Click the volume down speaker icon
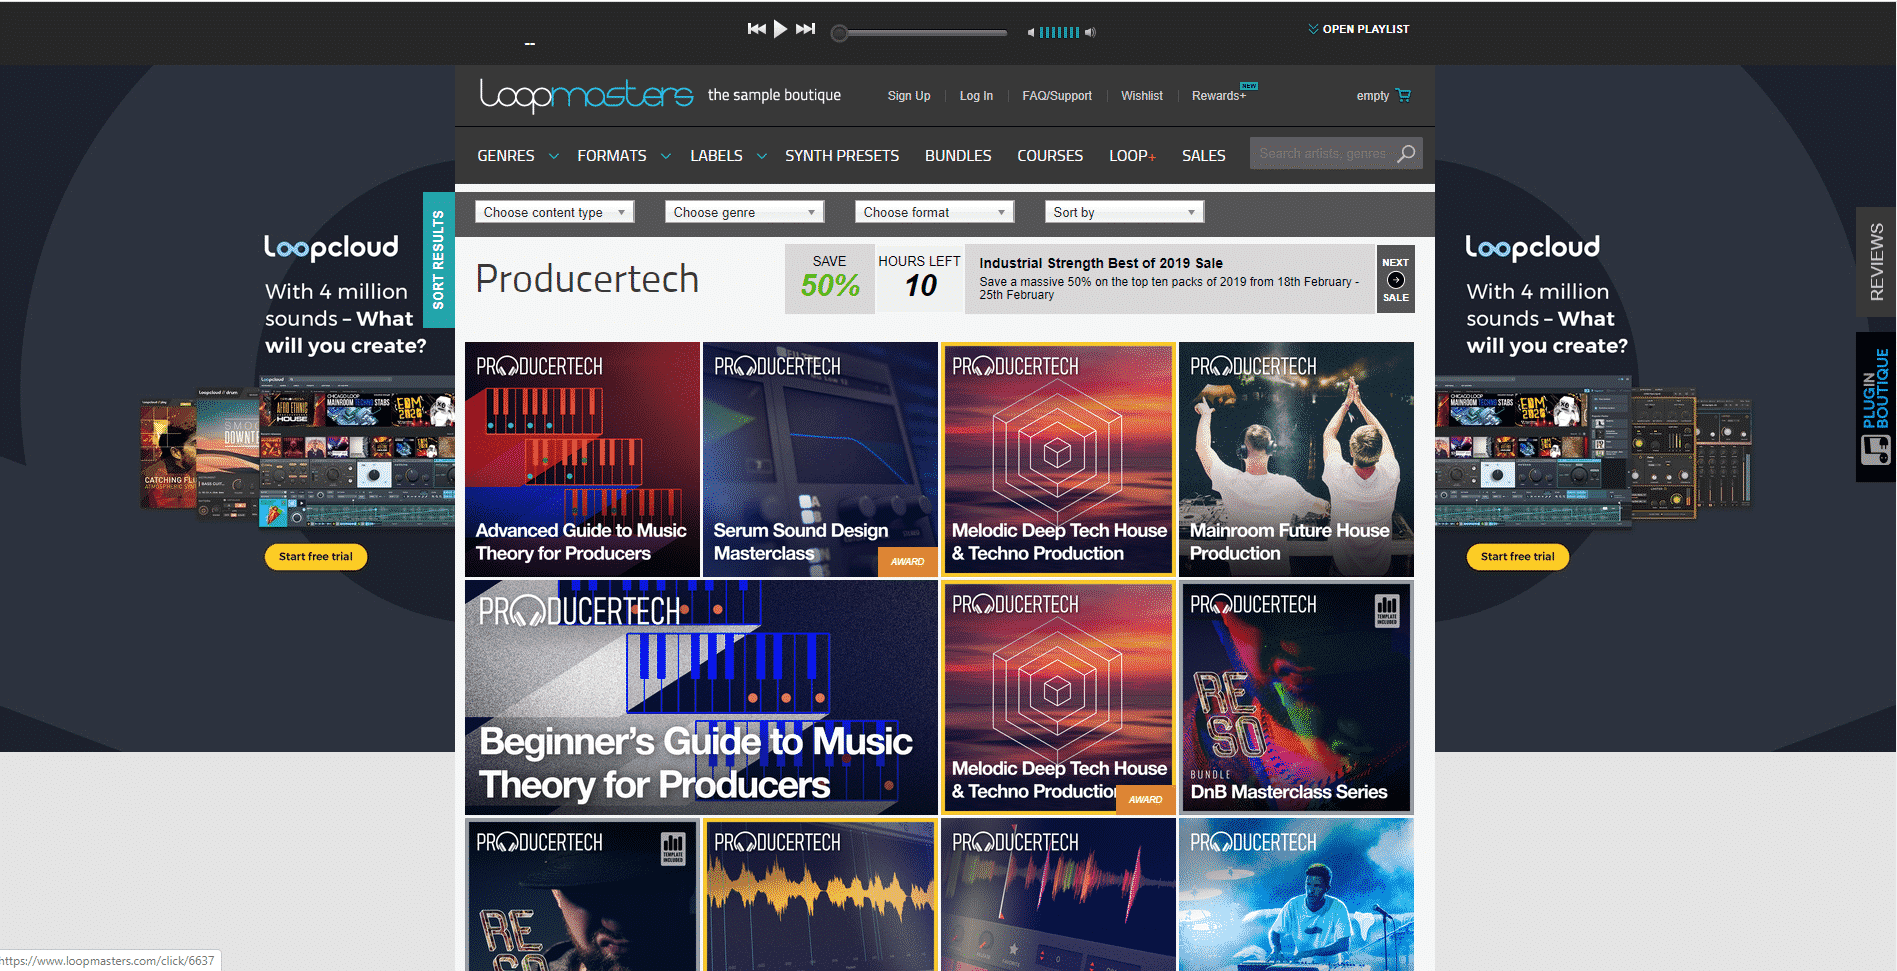 coord(1031,33)
